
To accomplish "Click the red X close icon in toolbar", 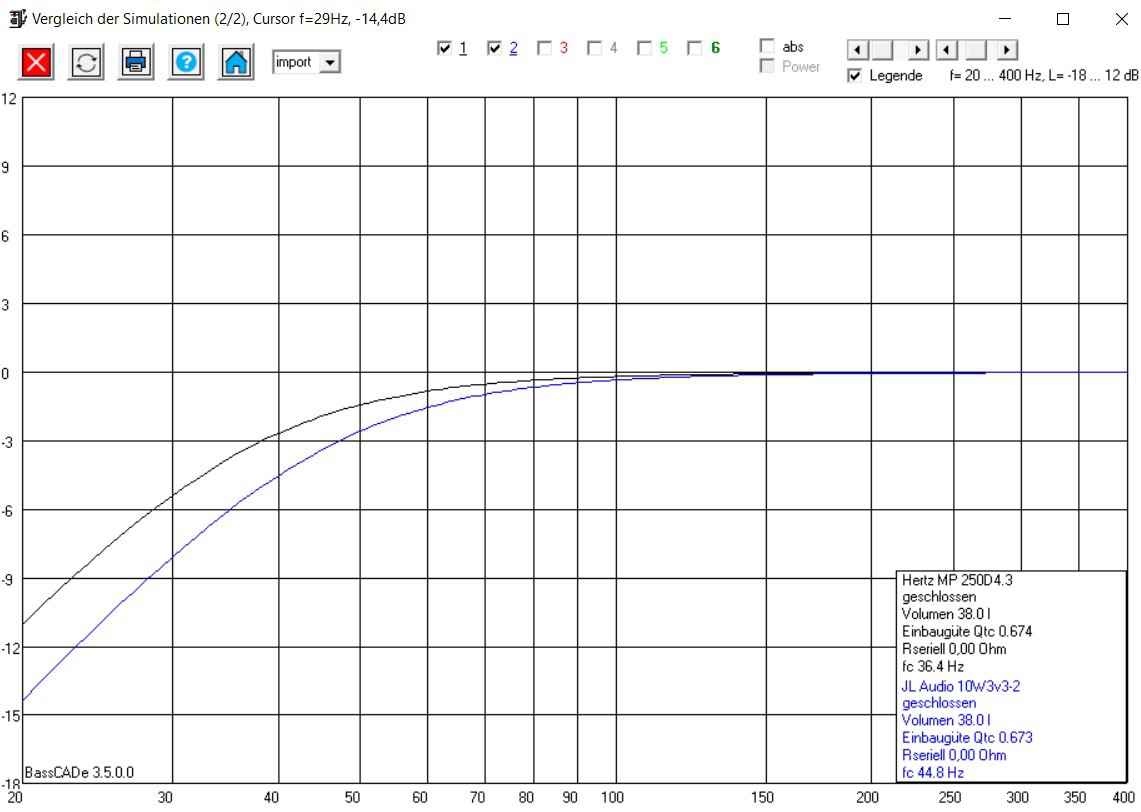I will coord(36,63).
